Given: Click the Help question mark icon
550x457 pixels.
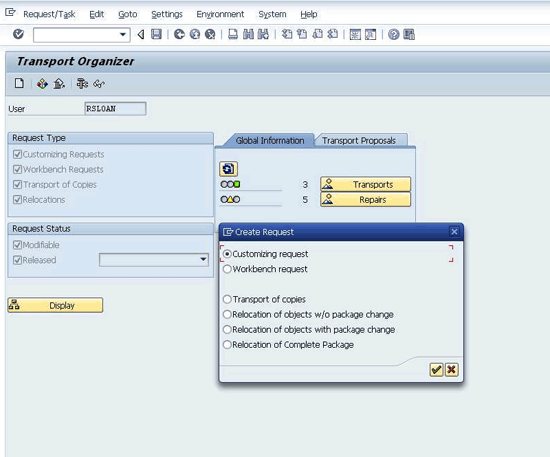Looking at the screenshot, I should pos(394,35).
